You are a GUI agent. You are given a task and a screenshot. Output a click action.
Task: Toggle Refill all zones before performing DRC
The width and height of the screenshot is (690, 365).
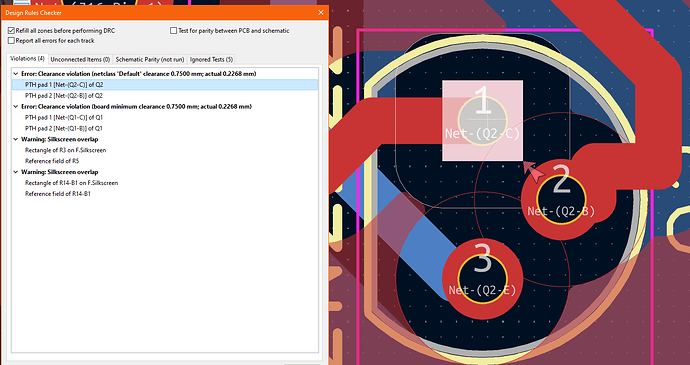(x=11, y=31)
